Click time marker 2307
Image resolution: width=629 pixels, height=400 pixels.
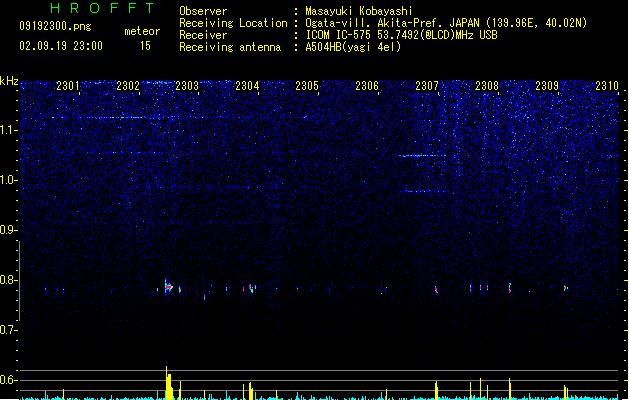[x=427, y=85]
